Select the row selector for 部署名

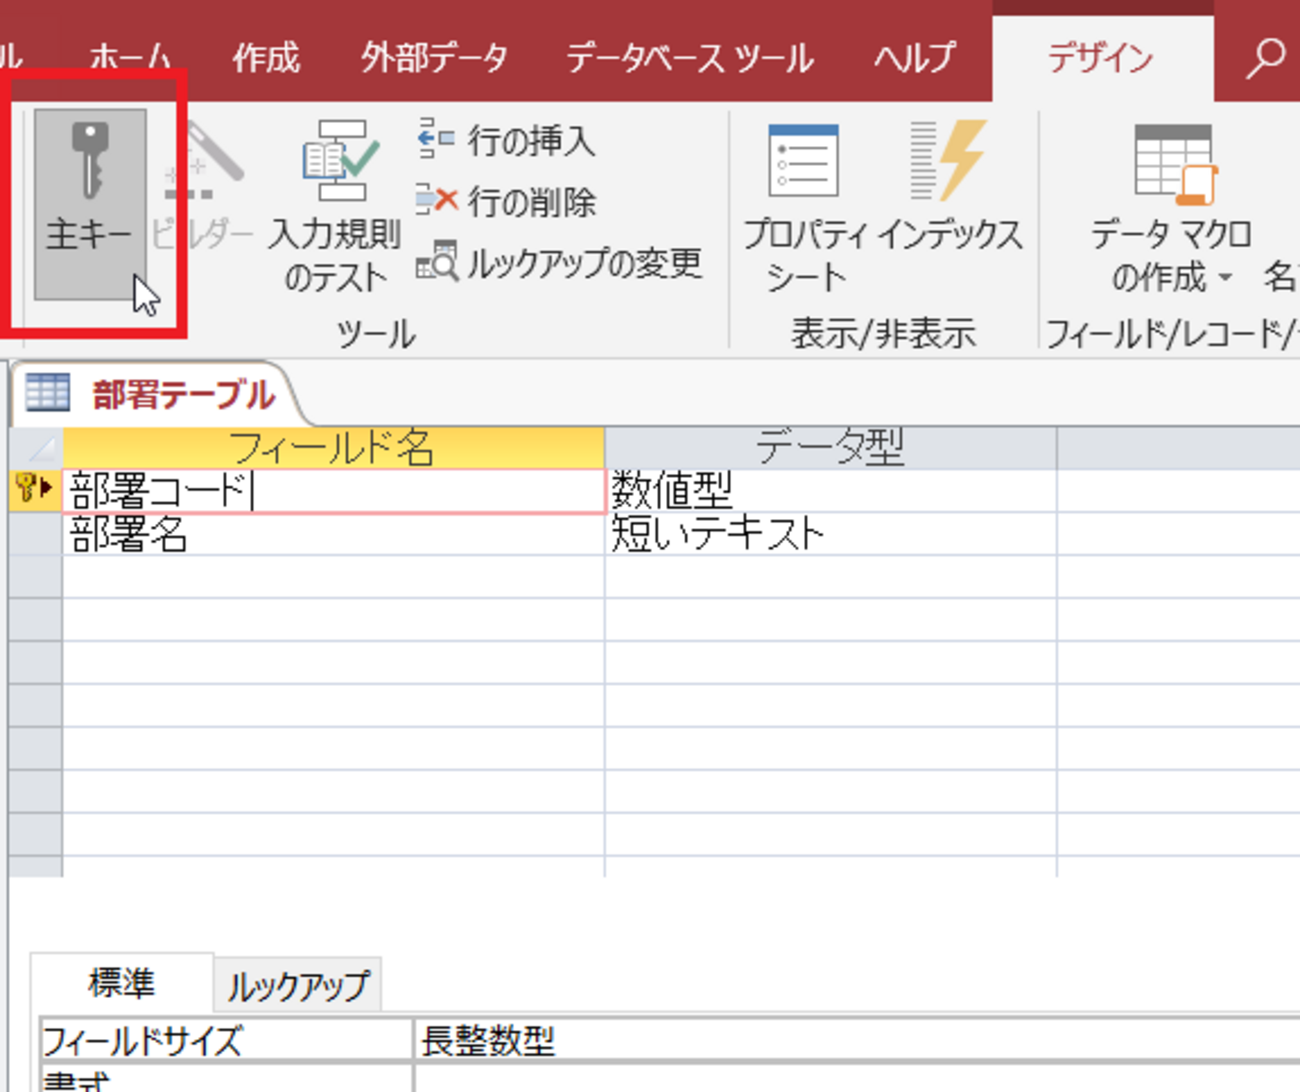(35, 534)
